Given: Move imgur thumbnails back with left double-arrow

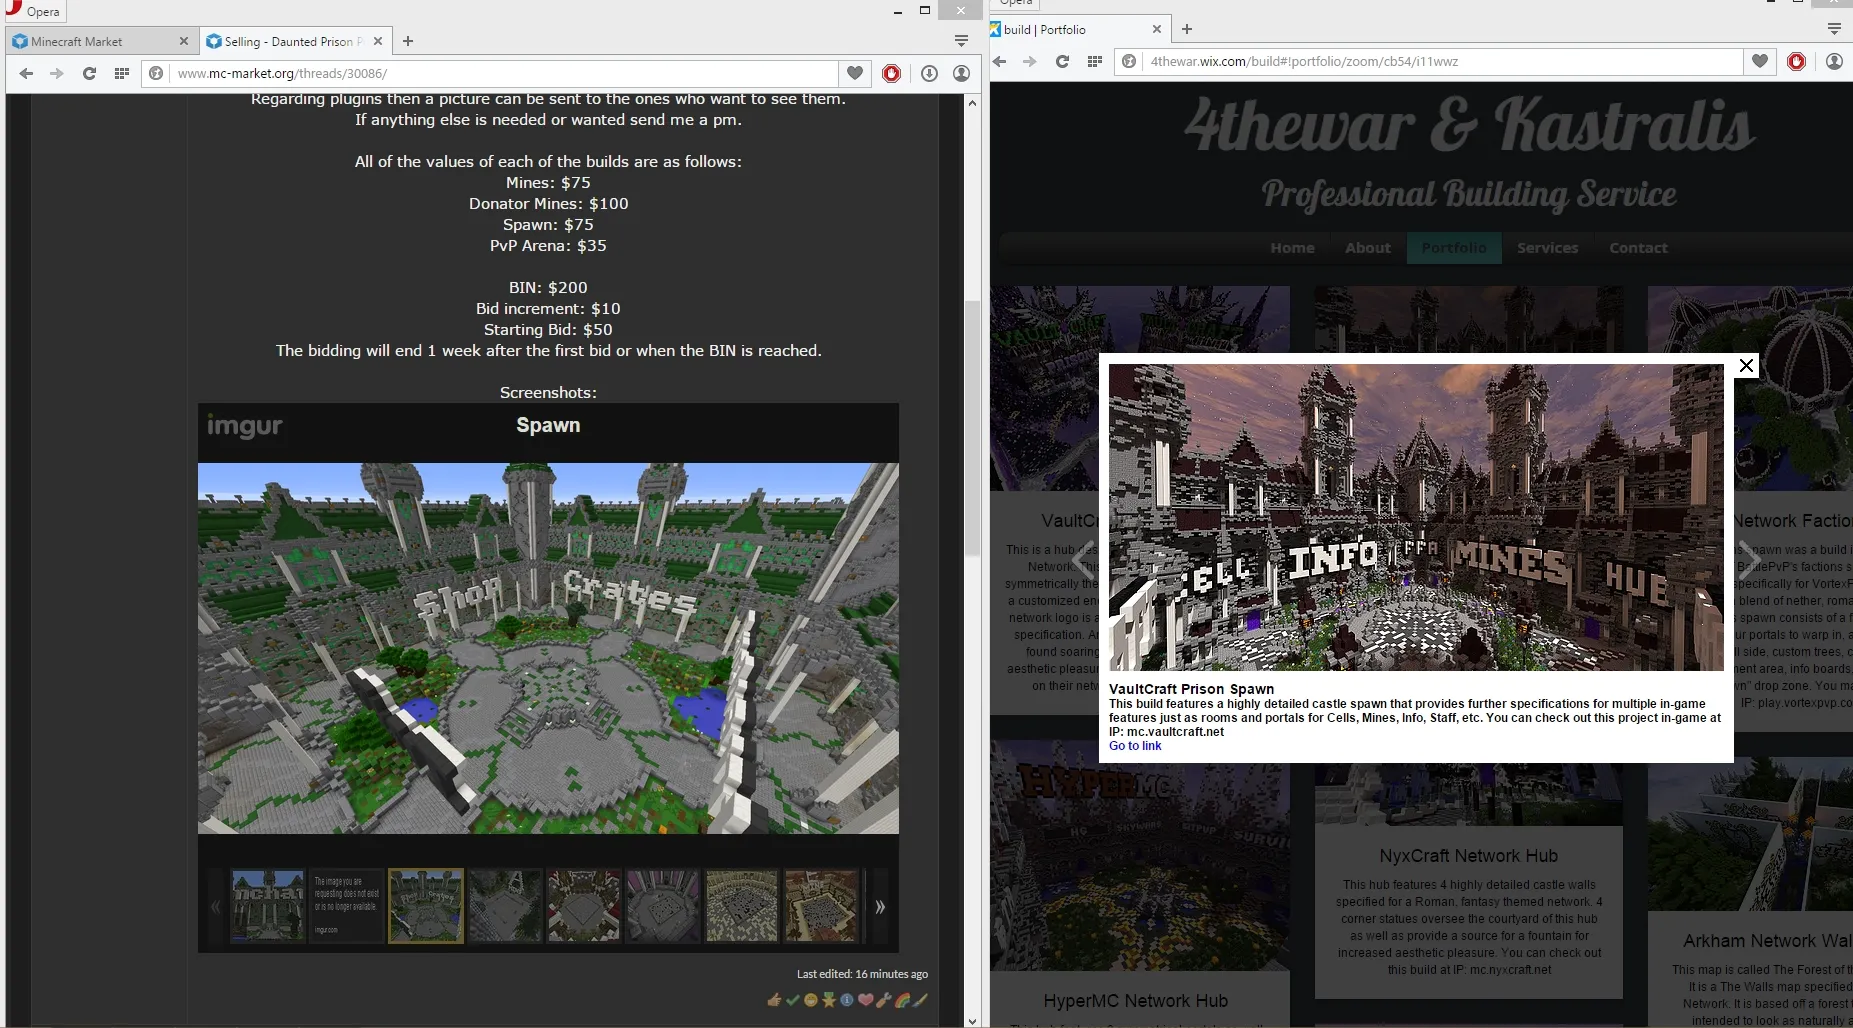Looking at the screenshot, I should [215, 907].
